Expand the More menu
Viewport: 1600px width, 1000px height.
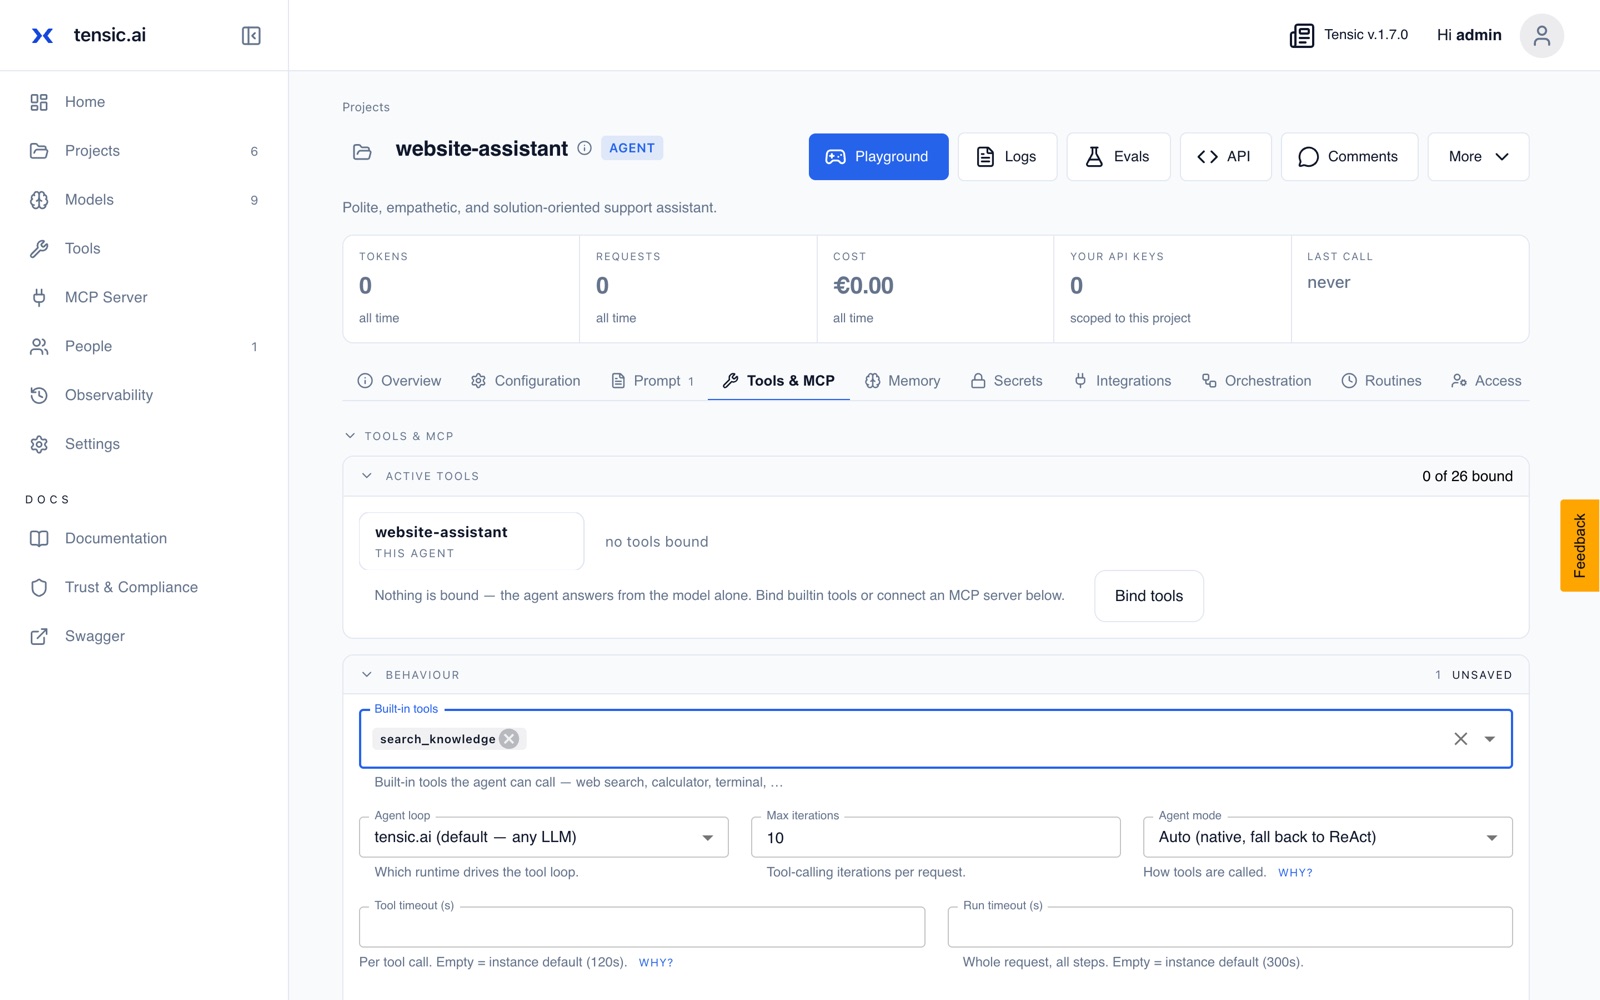coord(1478,157)
